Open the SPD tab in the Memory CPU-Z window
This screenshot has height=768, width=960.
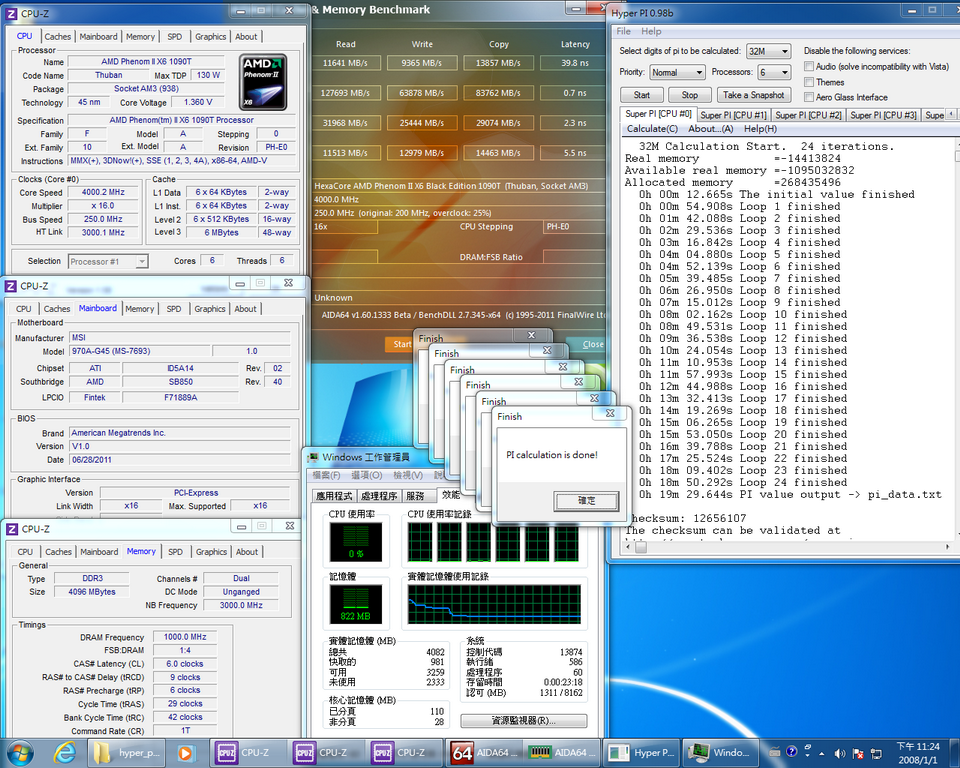175,552
